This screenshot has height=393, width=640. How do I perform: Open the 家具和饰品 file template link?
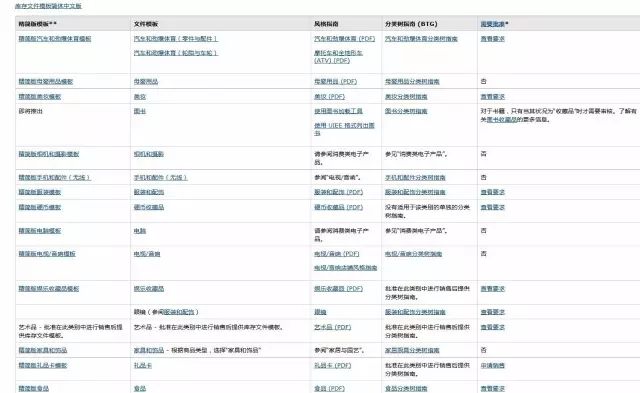point(149,351)
